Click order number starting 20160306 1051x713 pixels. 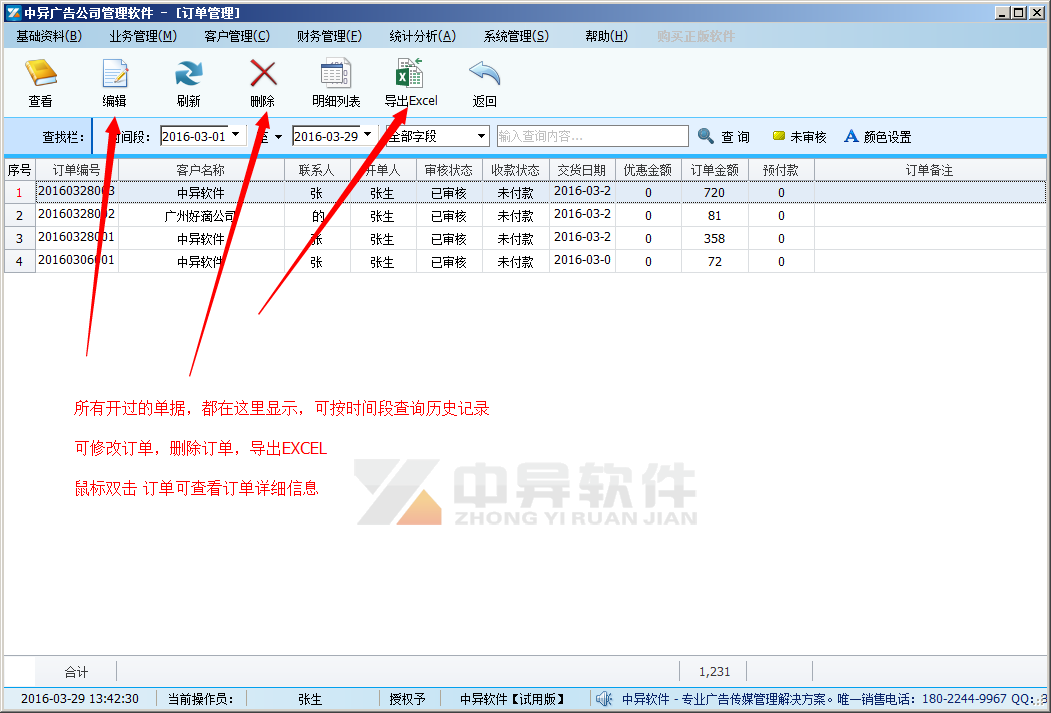click(76, 261)
